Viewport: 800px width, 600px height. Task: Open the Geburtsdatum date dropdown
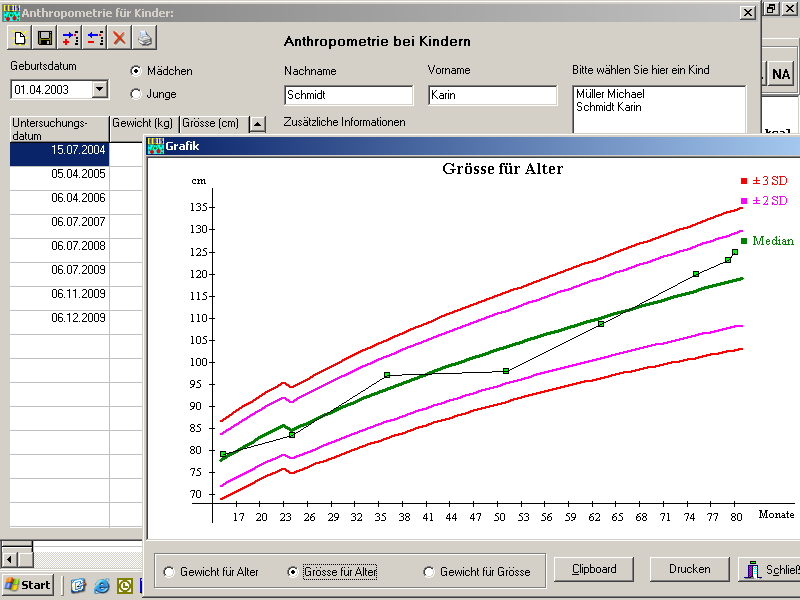point(98,89)
